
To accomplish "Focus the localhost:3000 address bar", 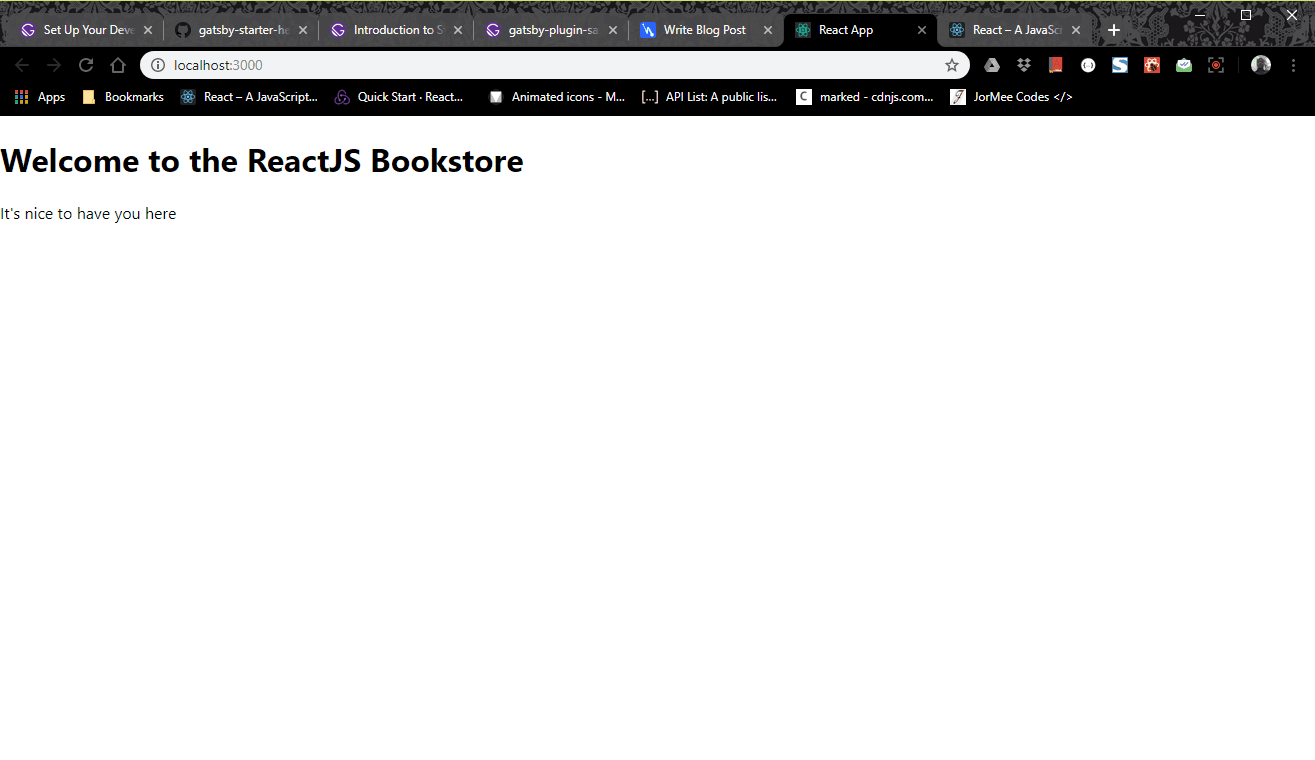I will click(x=550, y=65).
